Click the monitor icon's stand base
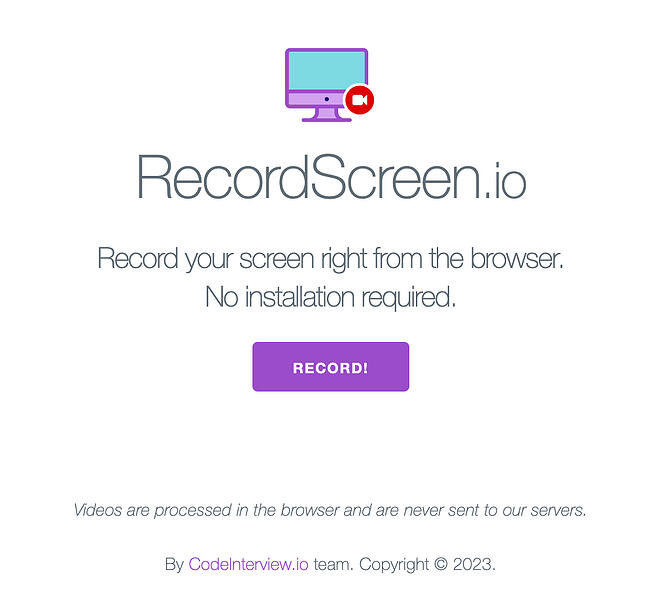The height and width of the screenshot is (604, 650). [327, 119]
